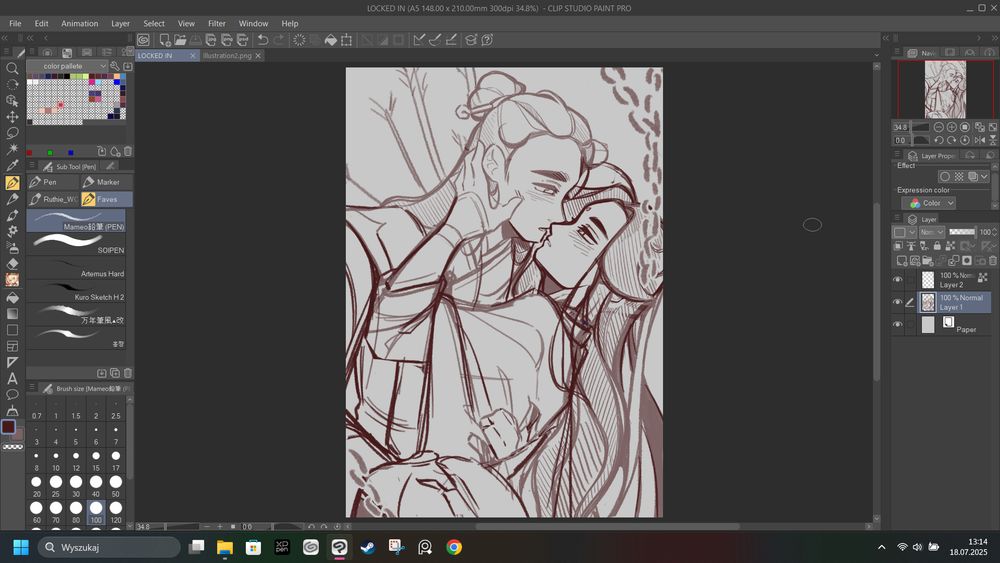
Task: Choose the Marker sub tool group
Action: pyautogui.click(x=107, y=182)
